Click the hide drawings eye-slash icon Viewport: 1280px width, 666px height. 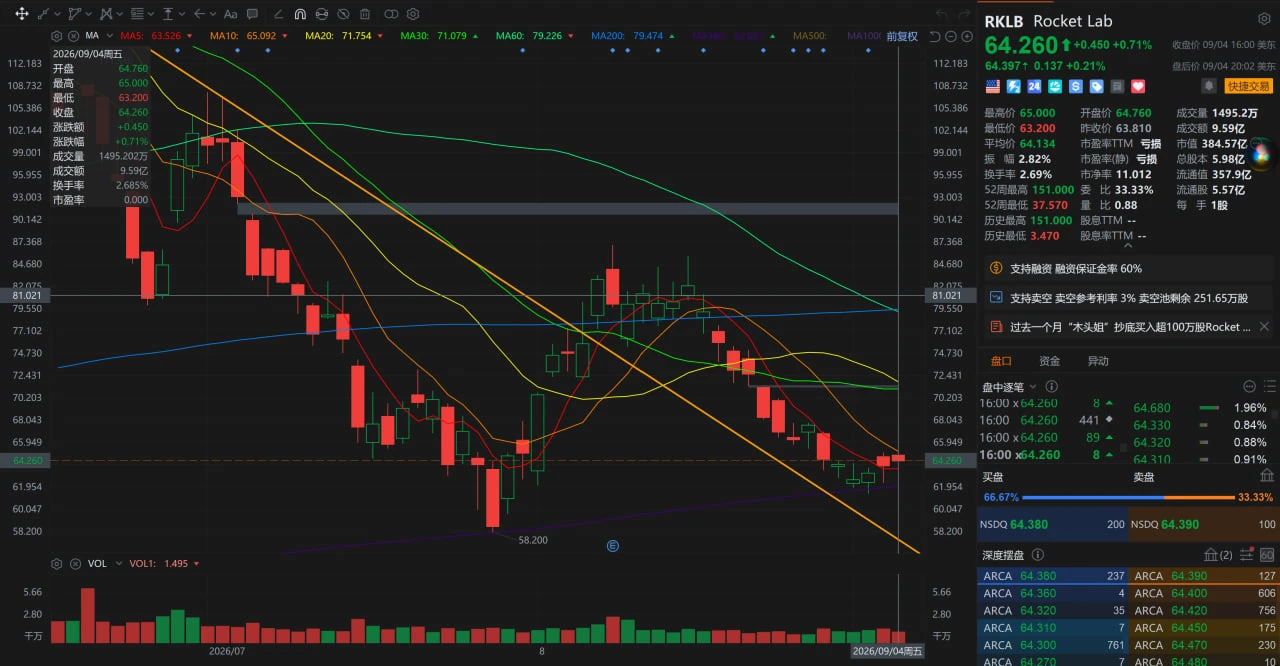[x=343, y=14]
